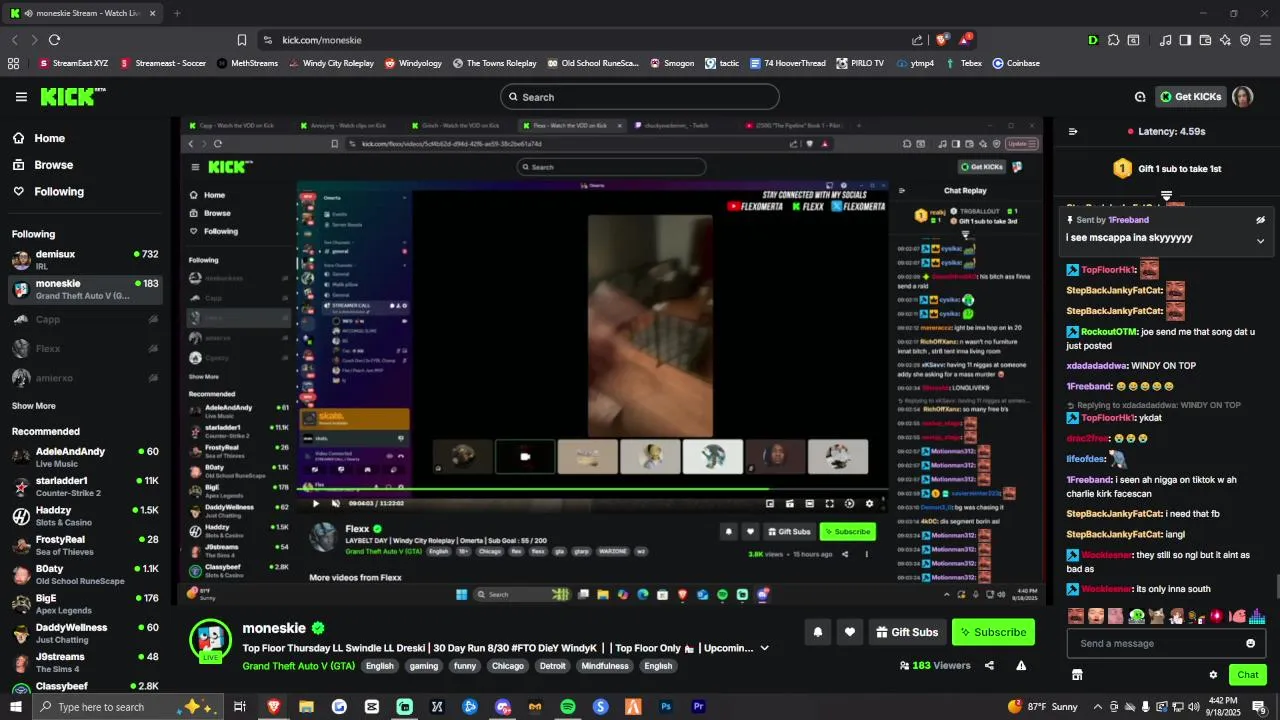Open a new browser tab
The width and height of the screenshot is (1280, 720).
click(177, 13)
